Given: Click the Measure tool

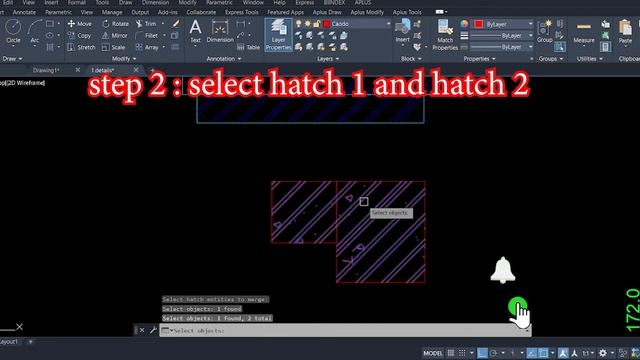Looking at the screenshot, I should 584,32.
